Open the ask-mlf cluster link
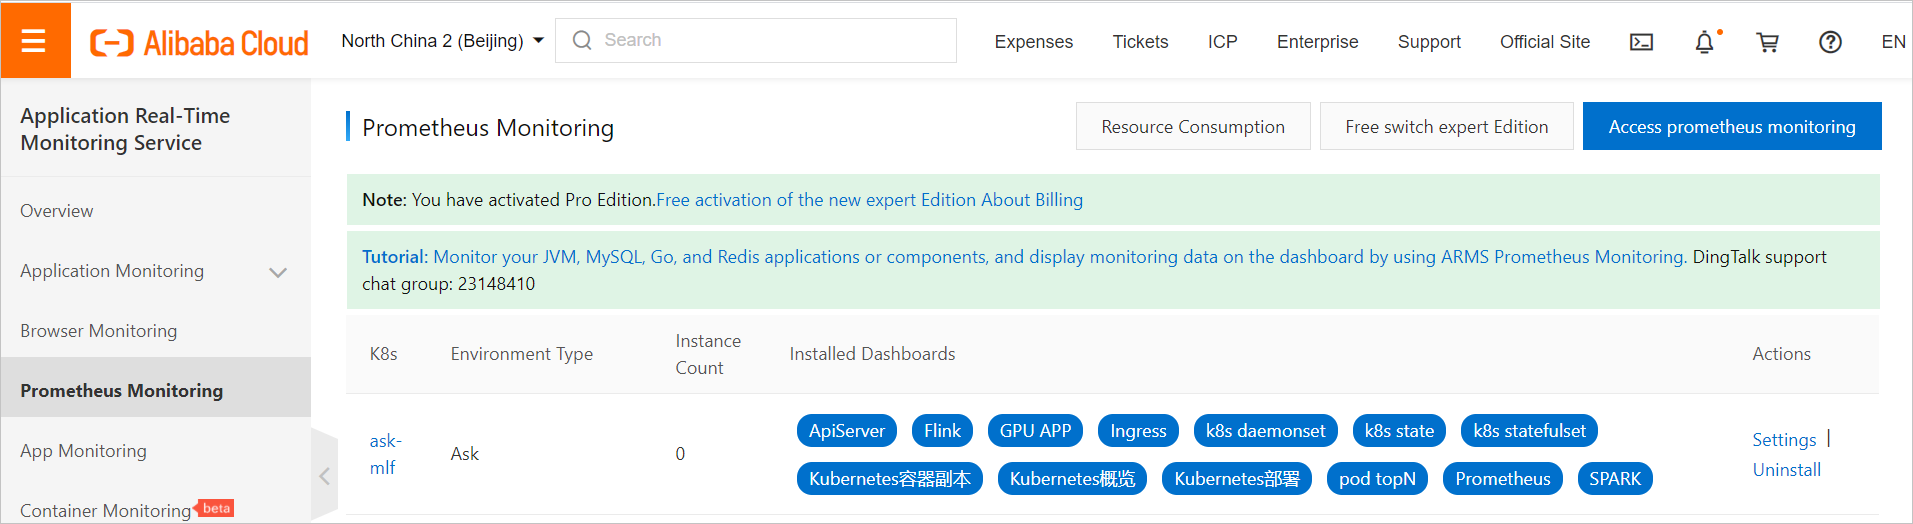1913x524 pixels. click(385, 454)
